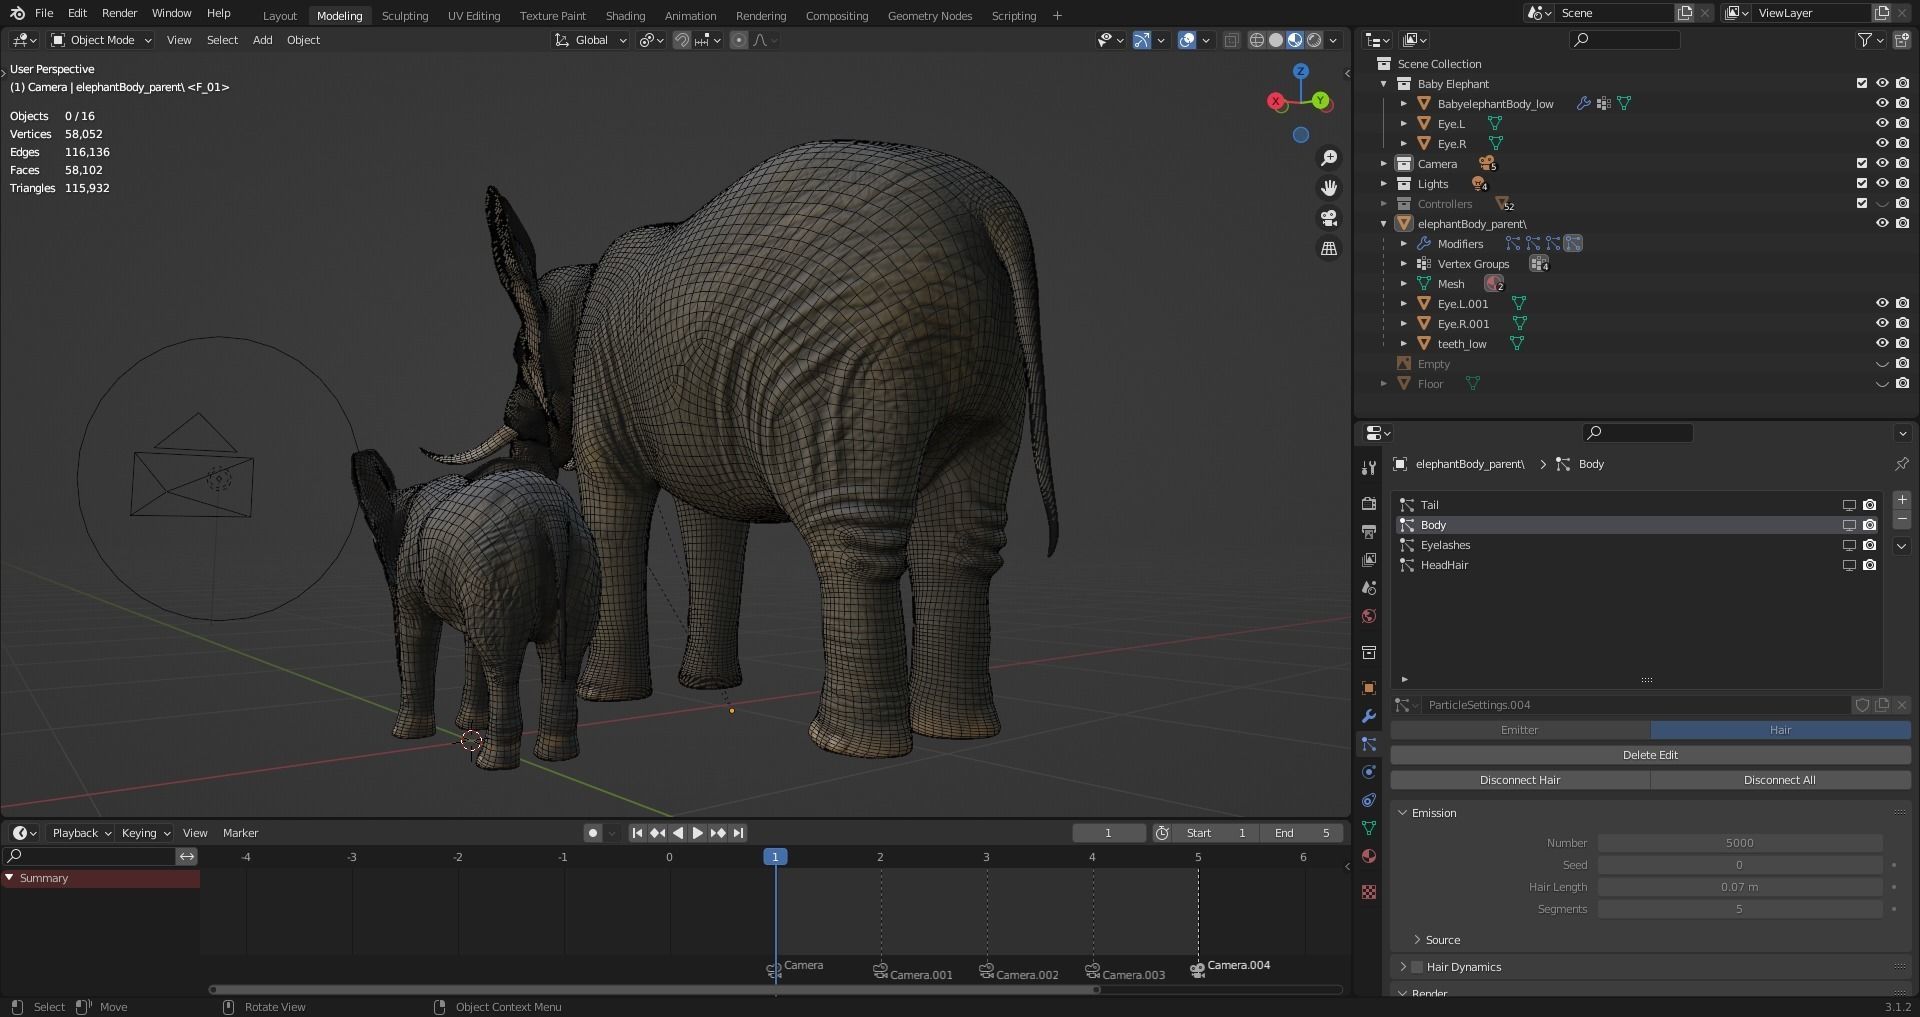Add a new particle system slot
This screenshot has width=1920, height=1017.
[1901, 499]
